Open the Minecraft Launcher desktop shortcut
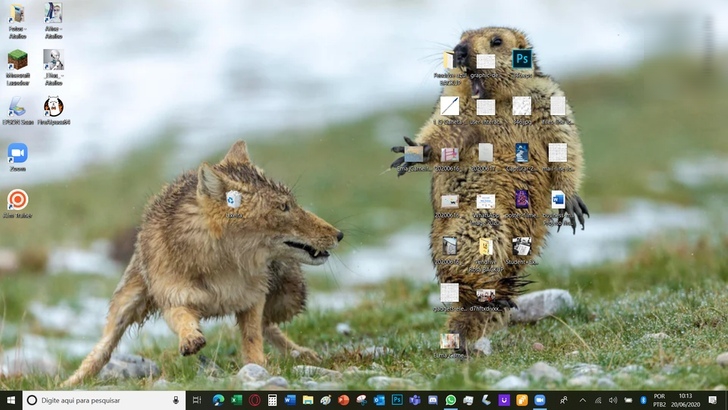The image size is (728, 410). pyautogui.click(x=18, y=60)
